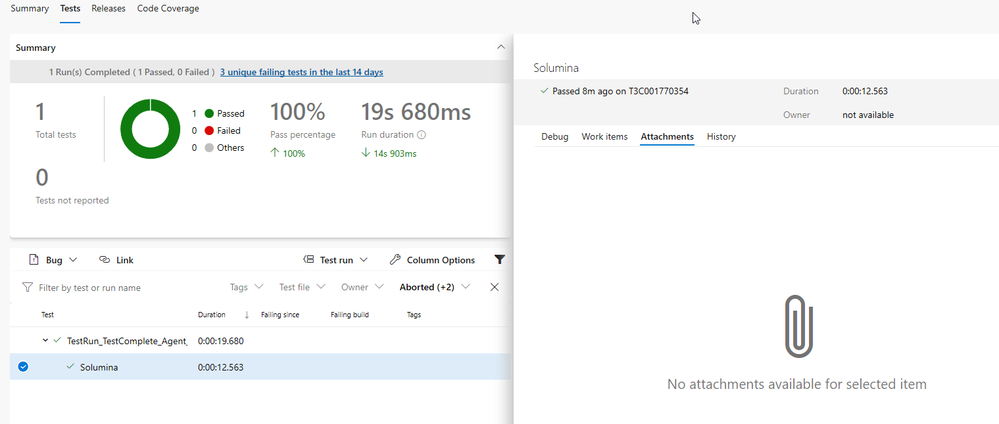Switch to the Code Coverage tab
This screenshot has height=424, width=999.
tap(167, 9)
